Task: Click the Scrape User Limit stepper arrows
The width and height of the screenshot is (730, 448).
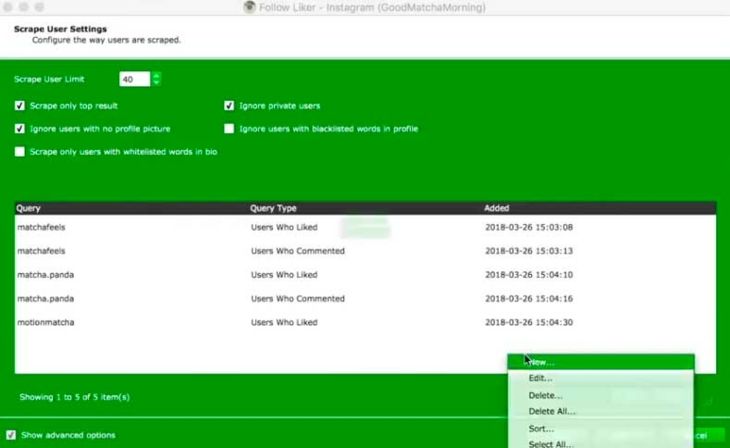Action: (156, 79)
